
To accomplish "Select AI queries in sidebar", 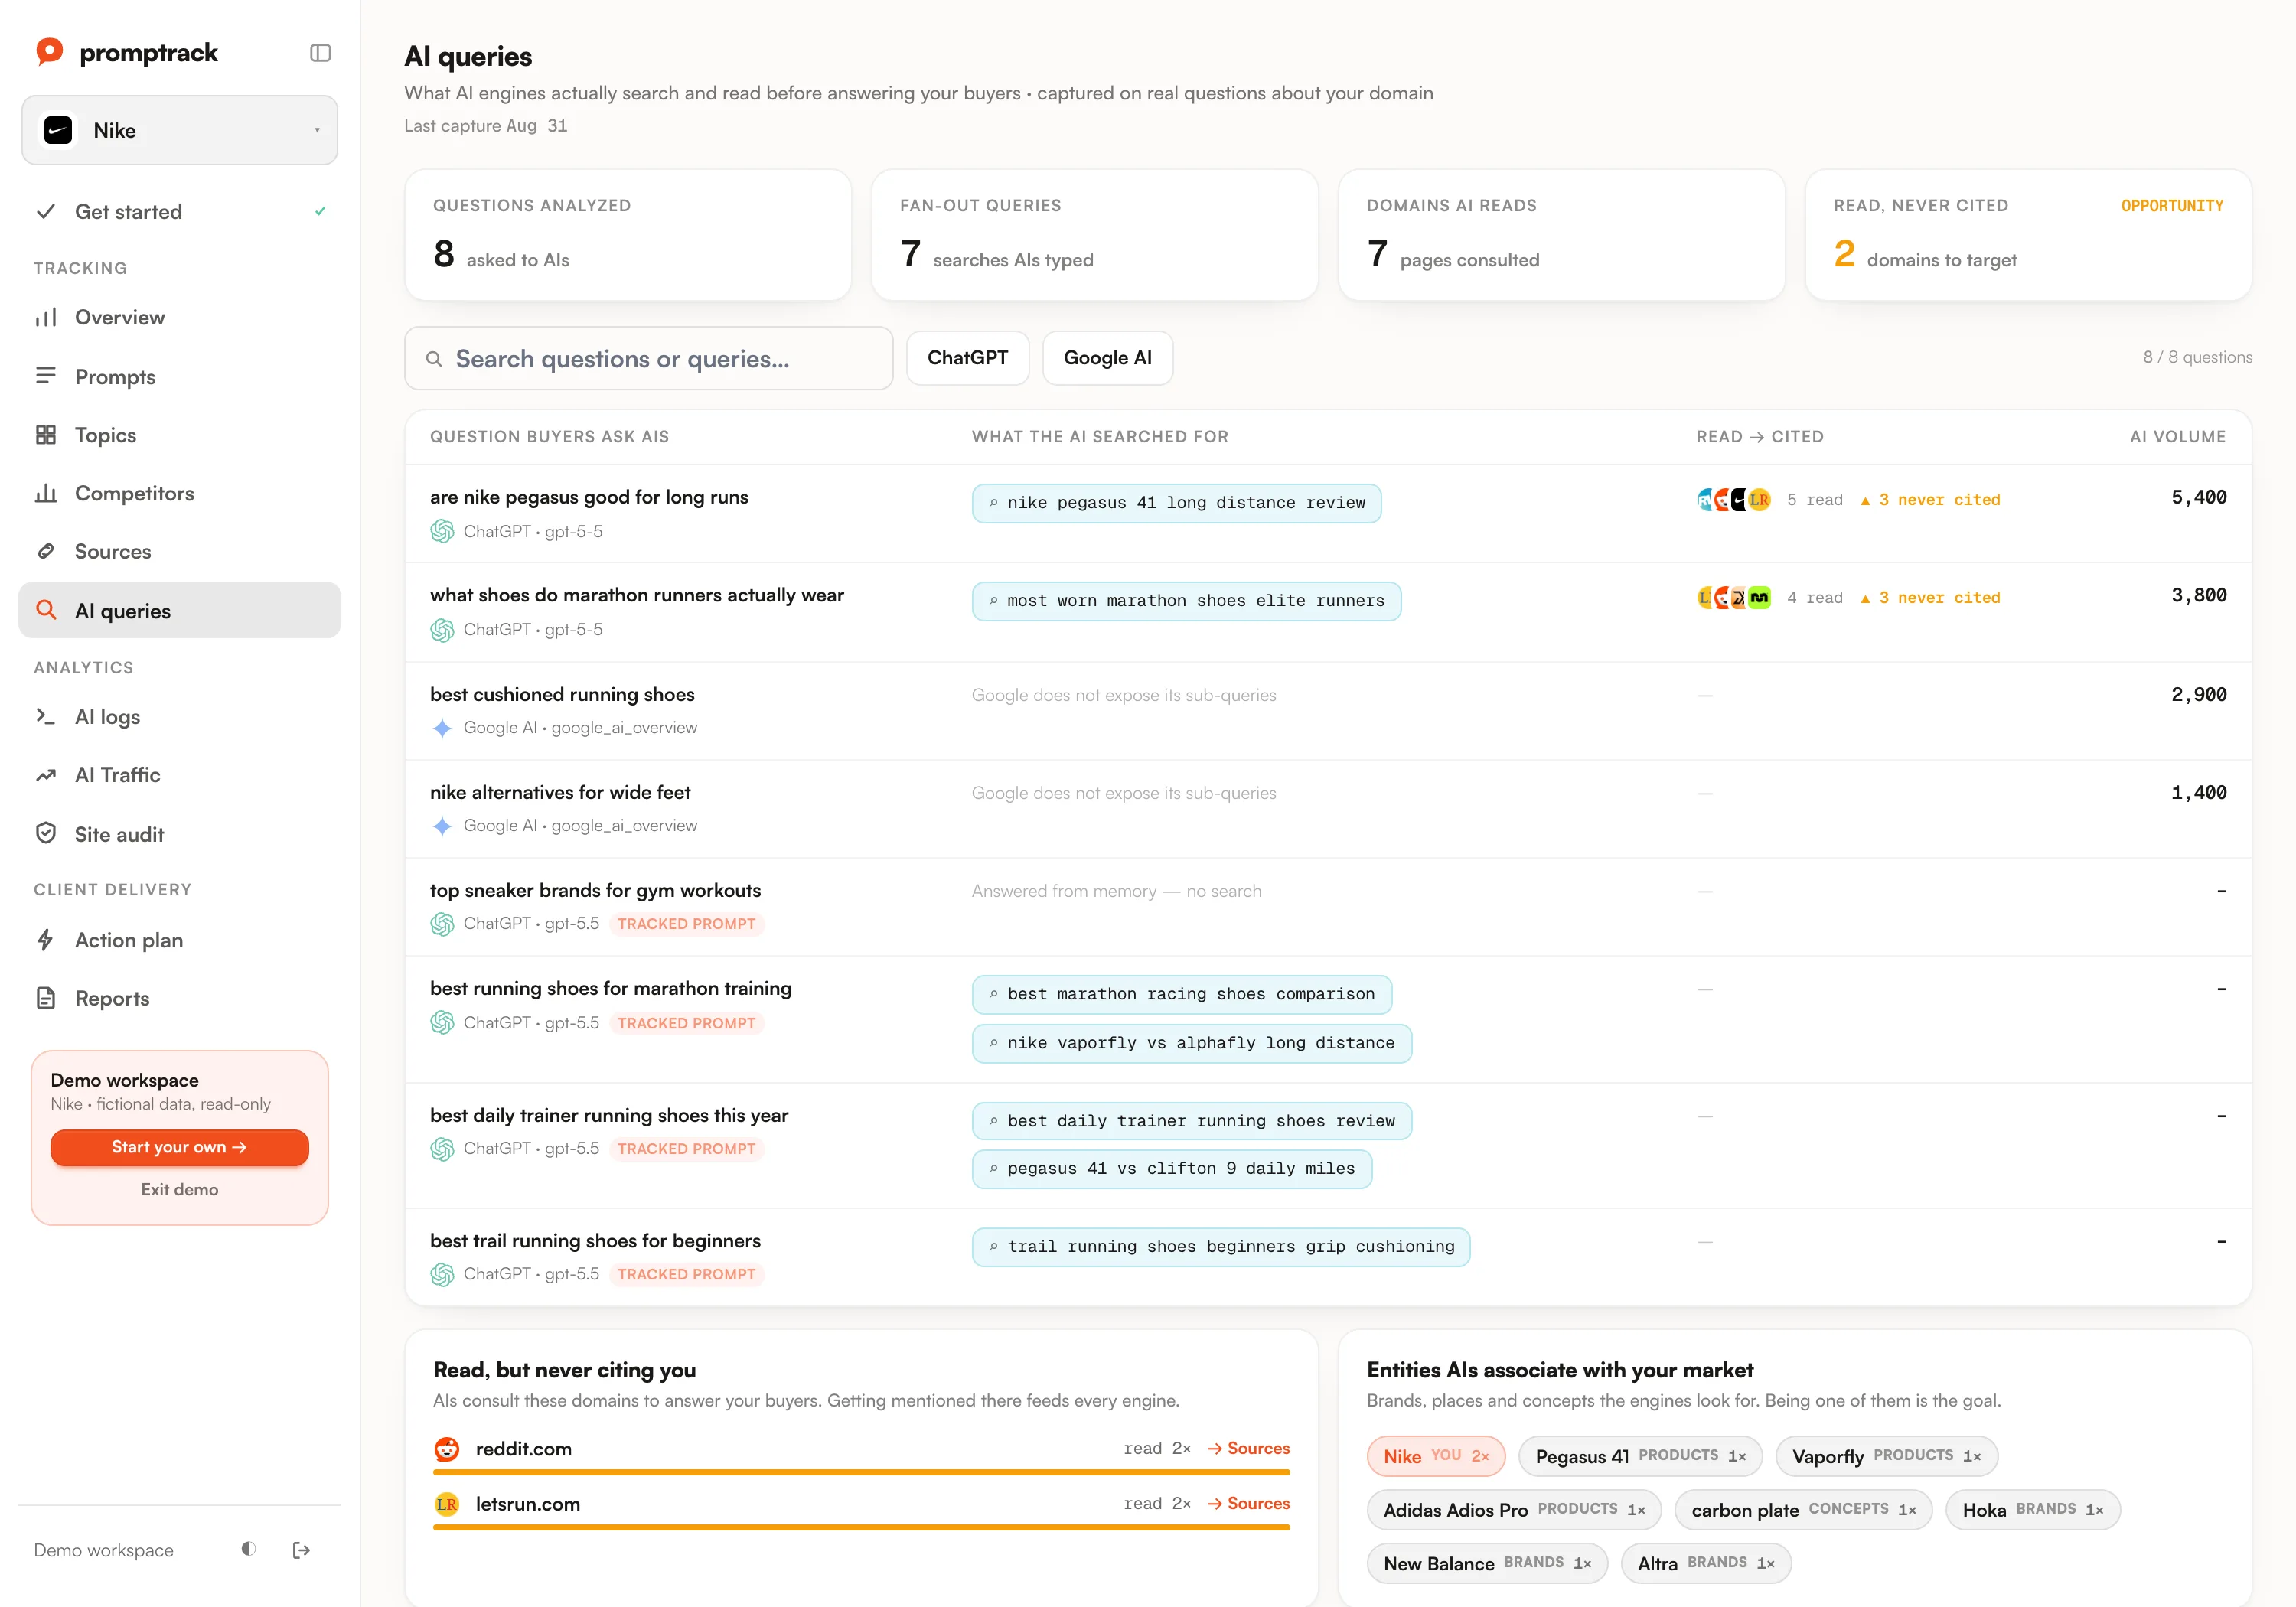I will (180, 610).
